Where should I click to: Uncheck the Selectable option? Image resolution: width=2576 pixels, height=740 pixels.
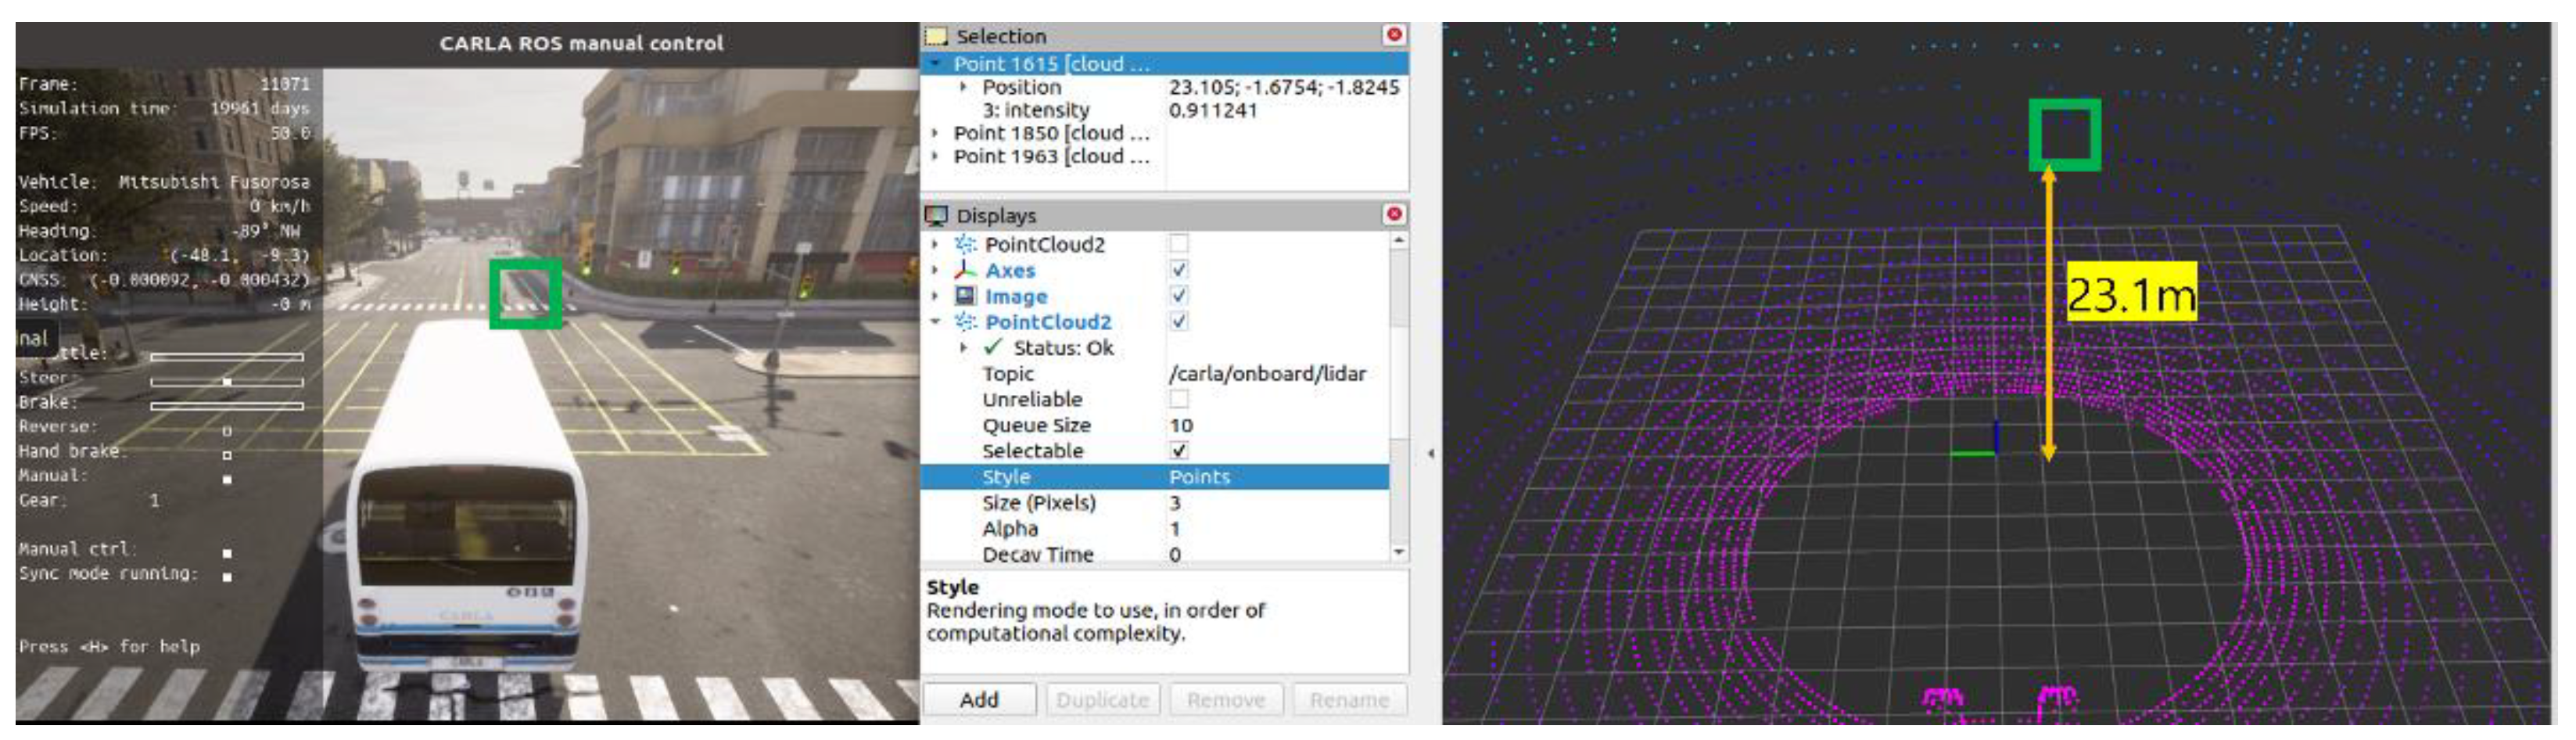coord(1179,451)
